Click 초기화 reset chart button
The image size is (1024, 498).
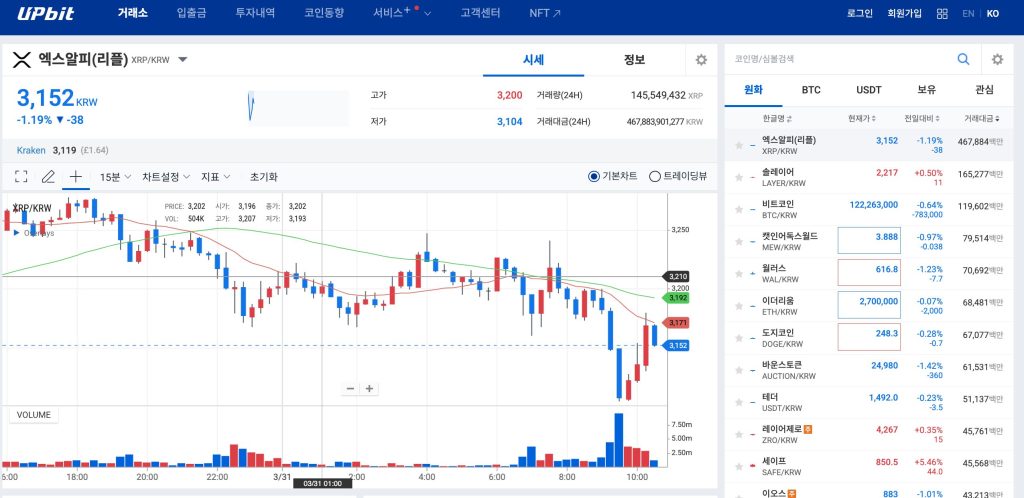pos(263,176)
